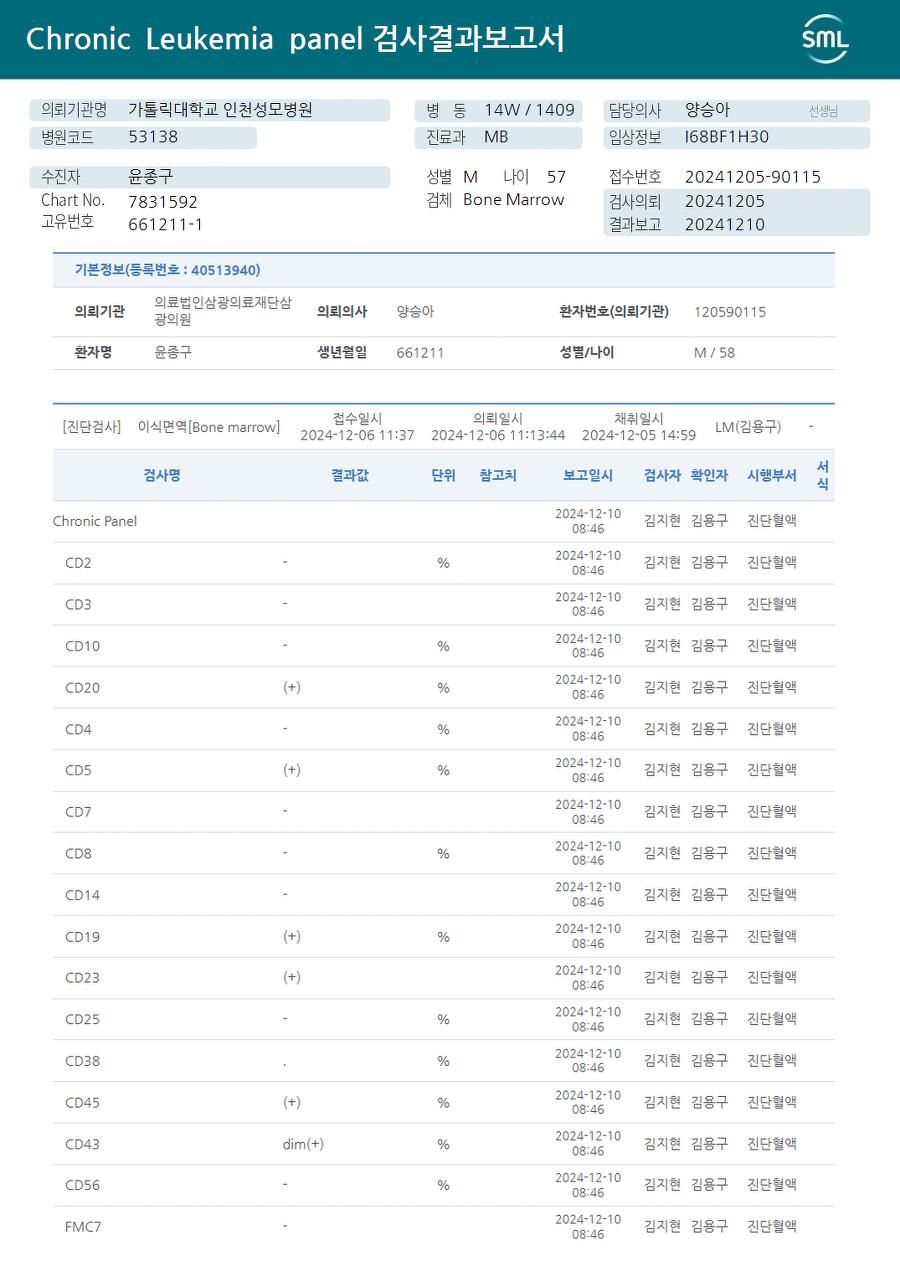Screen dimensions: 900x1271
Task: Click the 'CD3' test name
Action: (x=78, y=605)
